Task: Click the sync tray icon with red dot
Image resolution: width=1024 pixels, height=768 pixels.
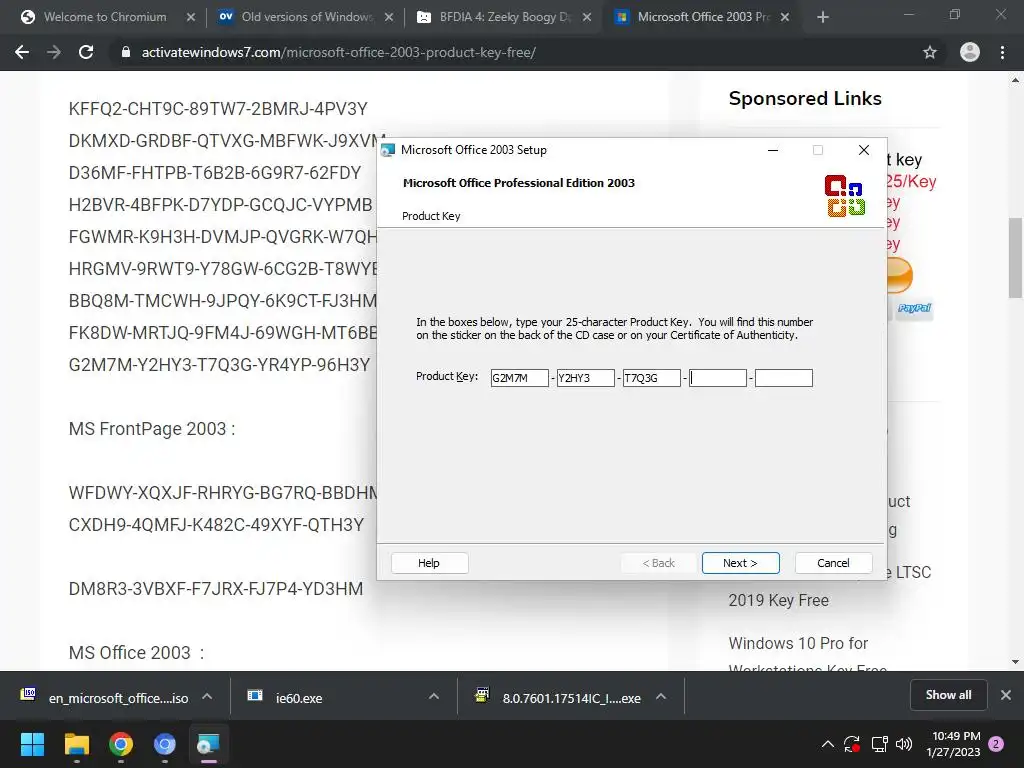Action: [852, 744]
